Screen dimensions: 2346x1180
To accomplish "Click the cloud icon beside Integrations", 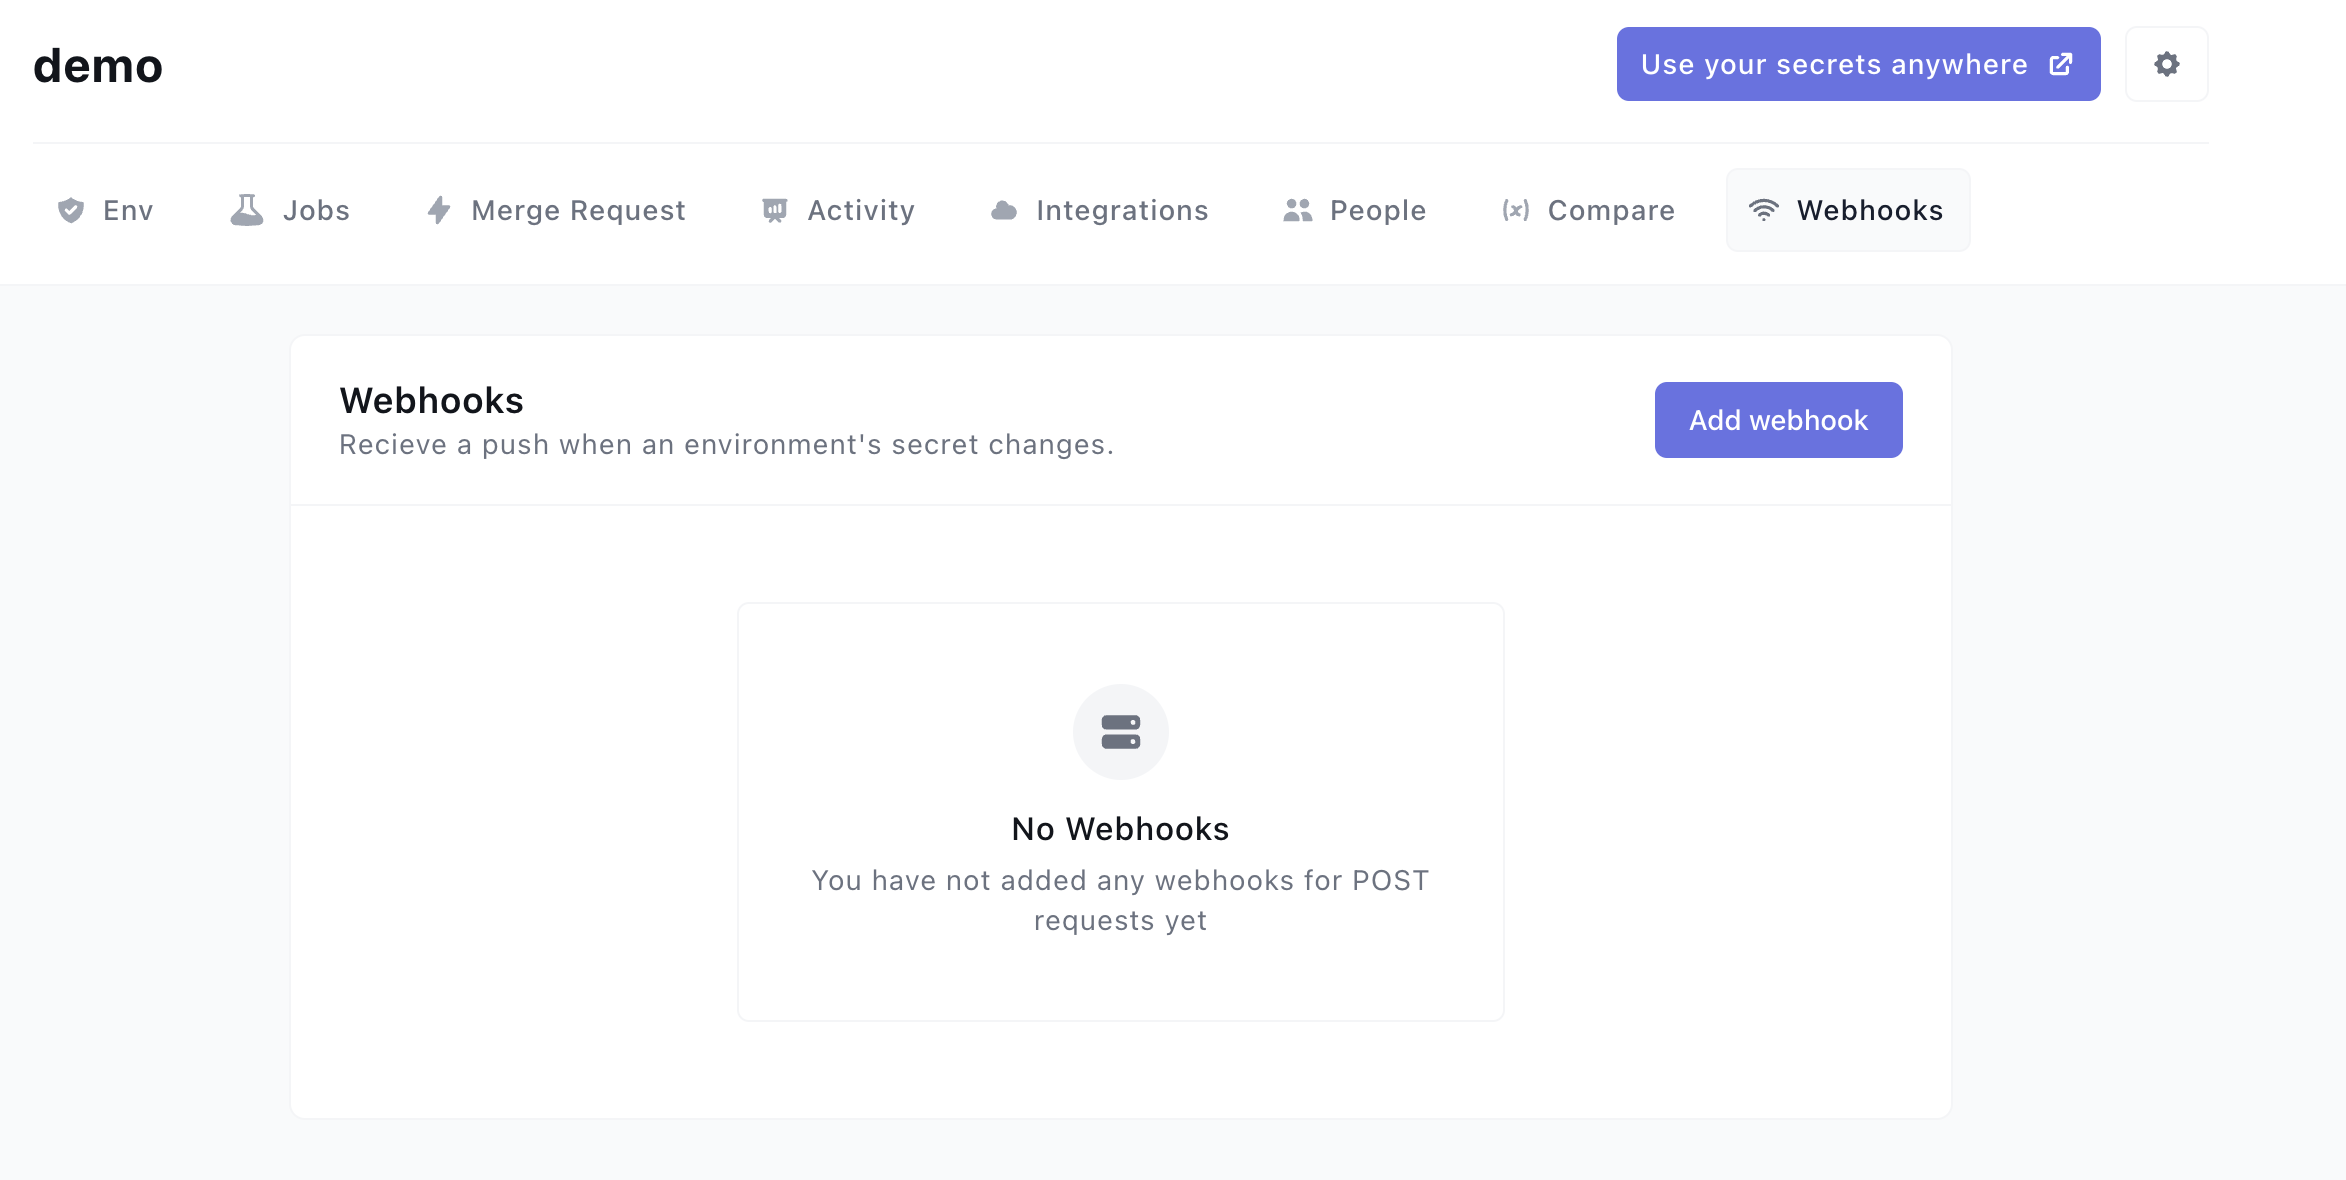I will (x=1004, y=210).
